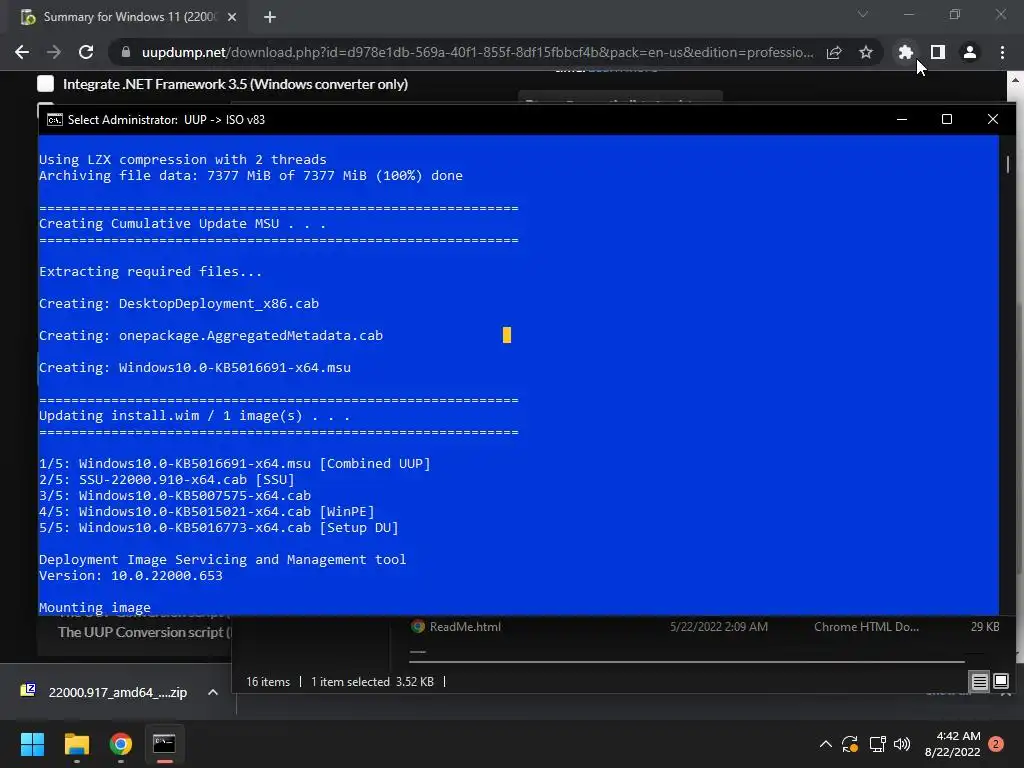The height and width of the screenshot is (768, 1024).
Task: Share this page icon in address bar
Action: [834, 52]
